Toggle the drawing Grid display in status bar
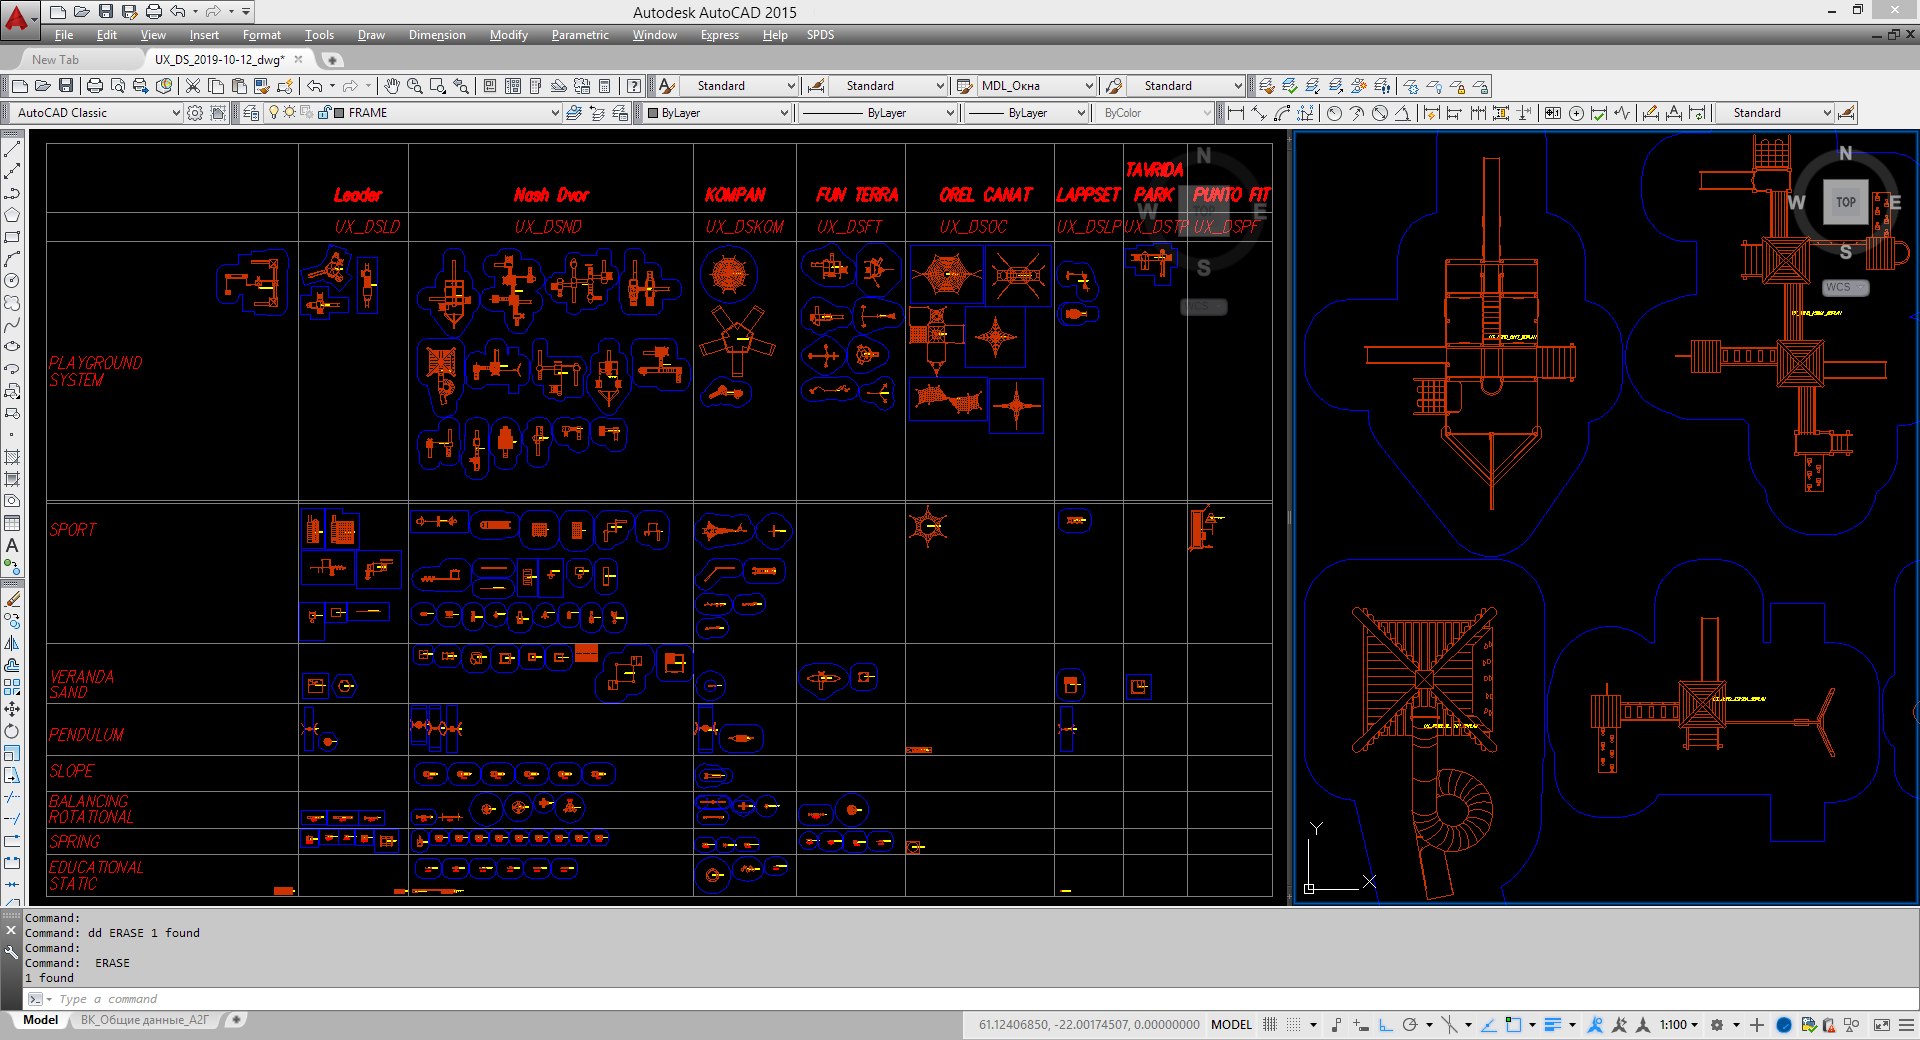Viewport: 1920px width, 1040px height. [1270, 1024]
